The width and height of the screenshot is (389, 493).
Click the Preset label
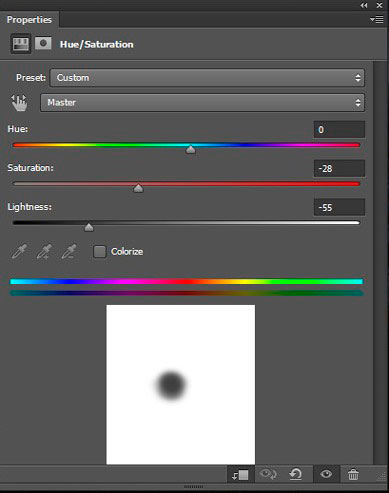pyautogui.click(x=31, y=78)
